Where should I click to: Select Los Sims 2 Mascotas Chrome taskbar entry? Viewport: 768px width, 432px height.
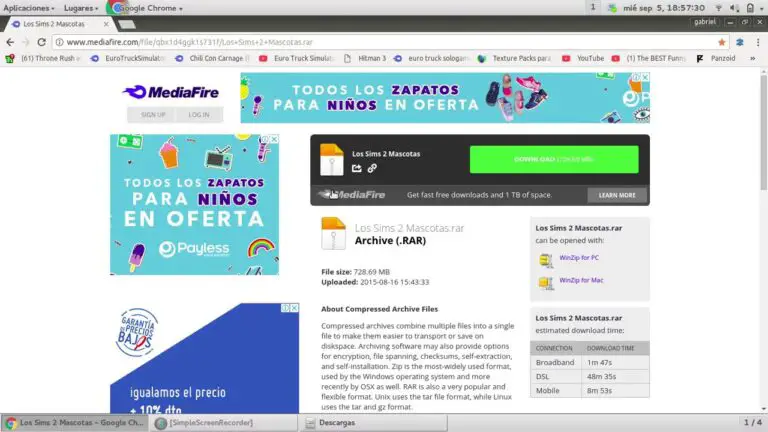(74, 423)
